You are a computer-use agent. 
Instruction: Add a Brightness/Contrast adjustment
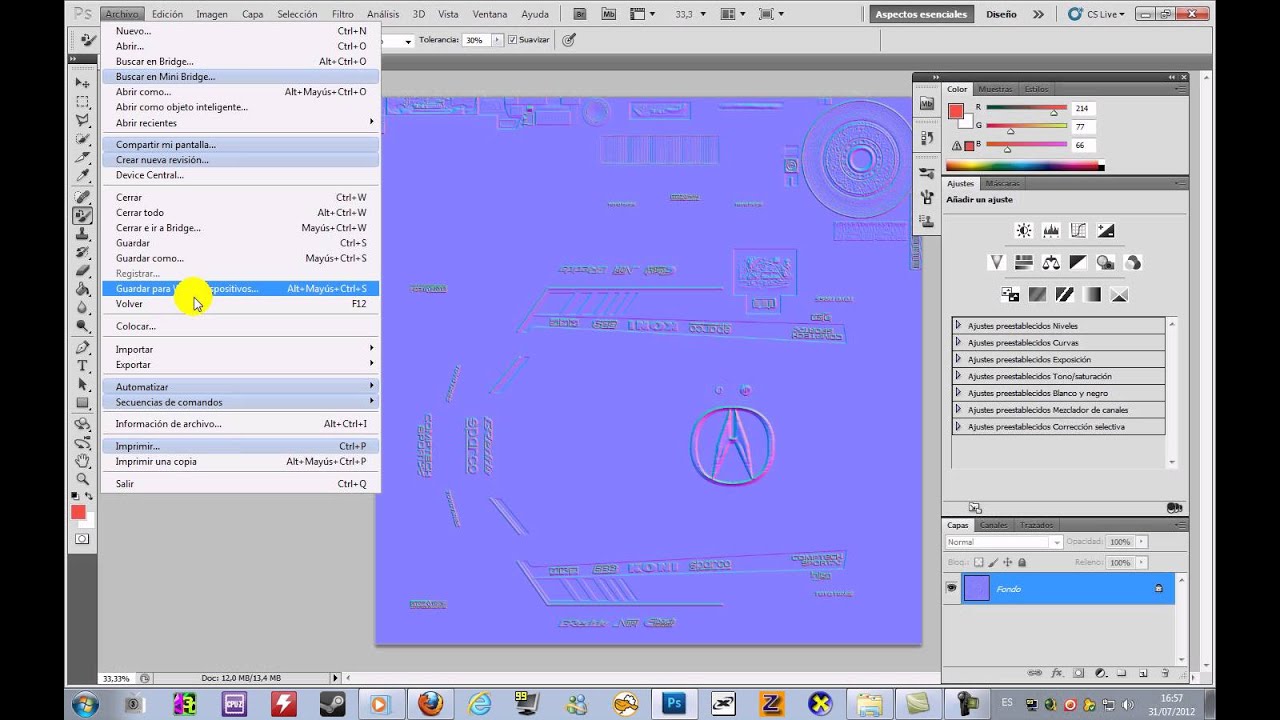click(1024, 230)
